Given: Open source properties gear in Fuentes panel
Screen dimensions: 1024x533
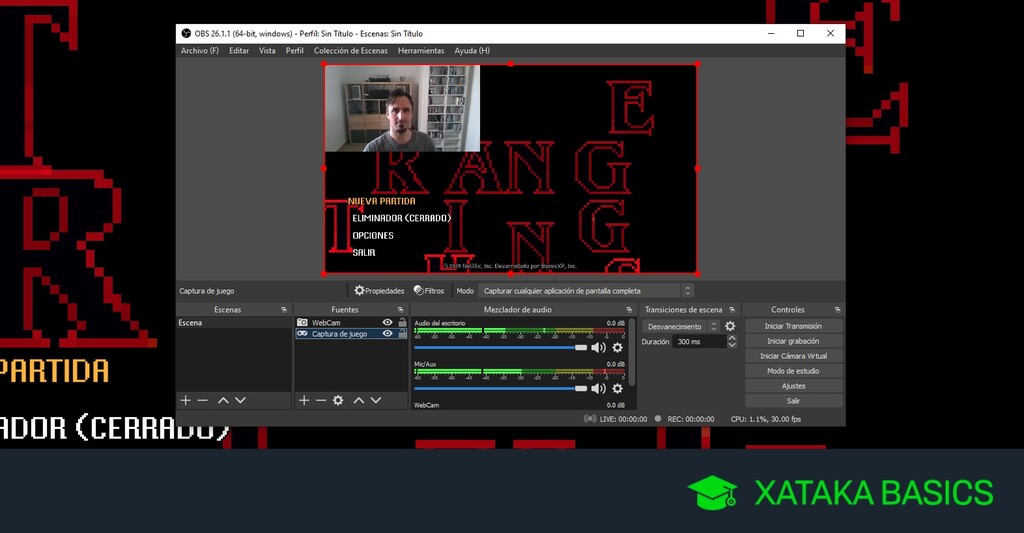Looking at the screenshot, I should 338,400.
